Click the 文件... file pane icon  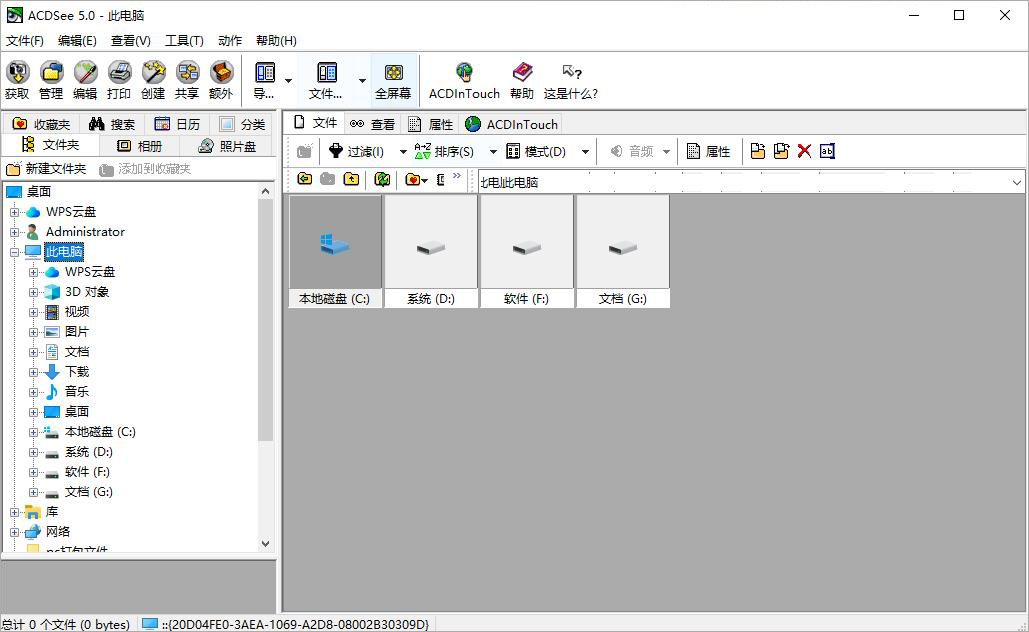click(326, 80)
